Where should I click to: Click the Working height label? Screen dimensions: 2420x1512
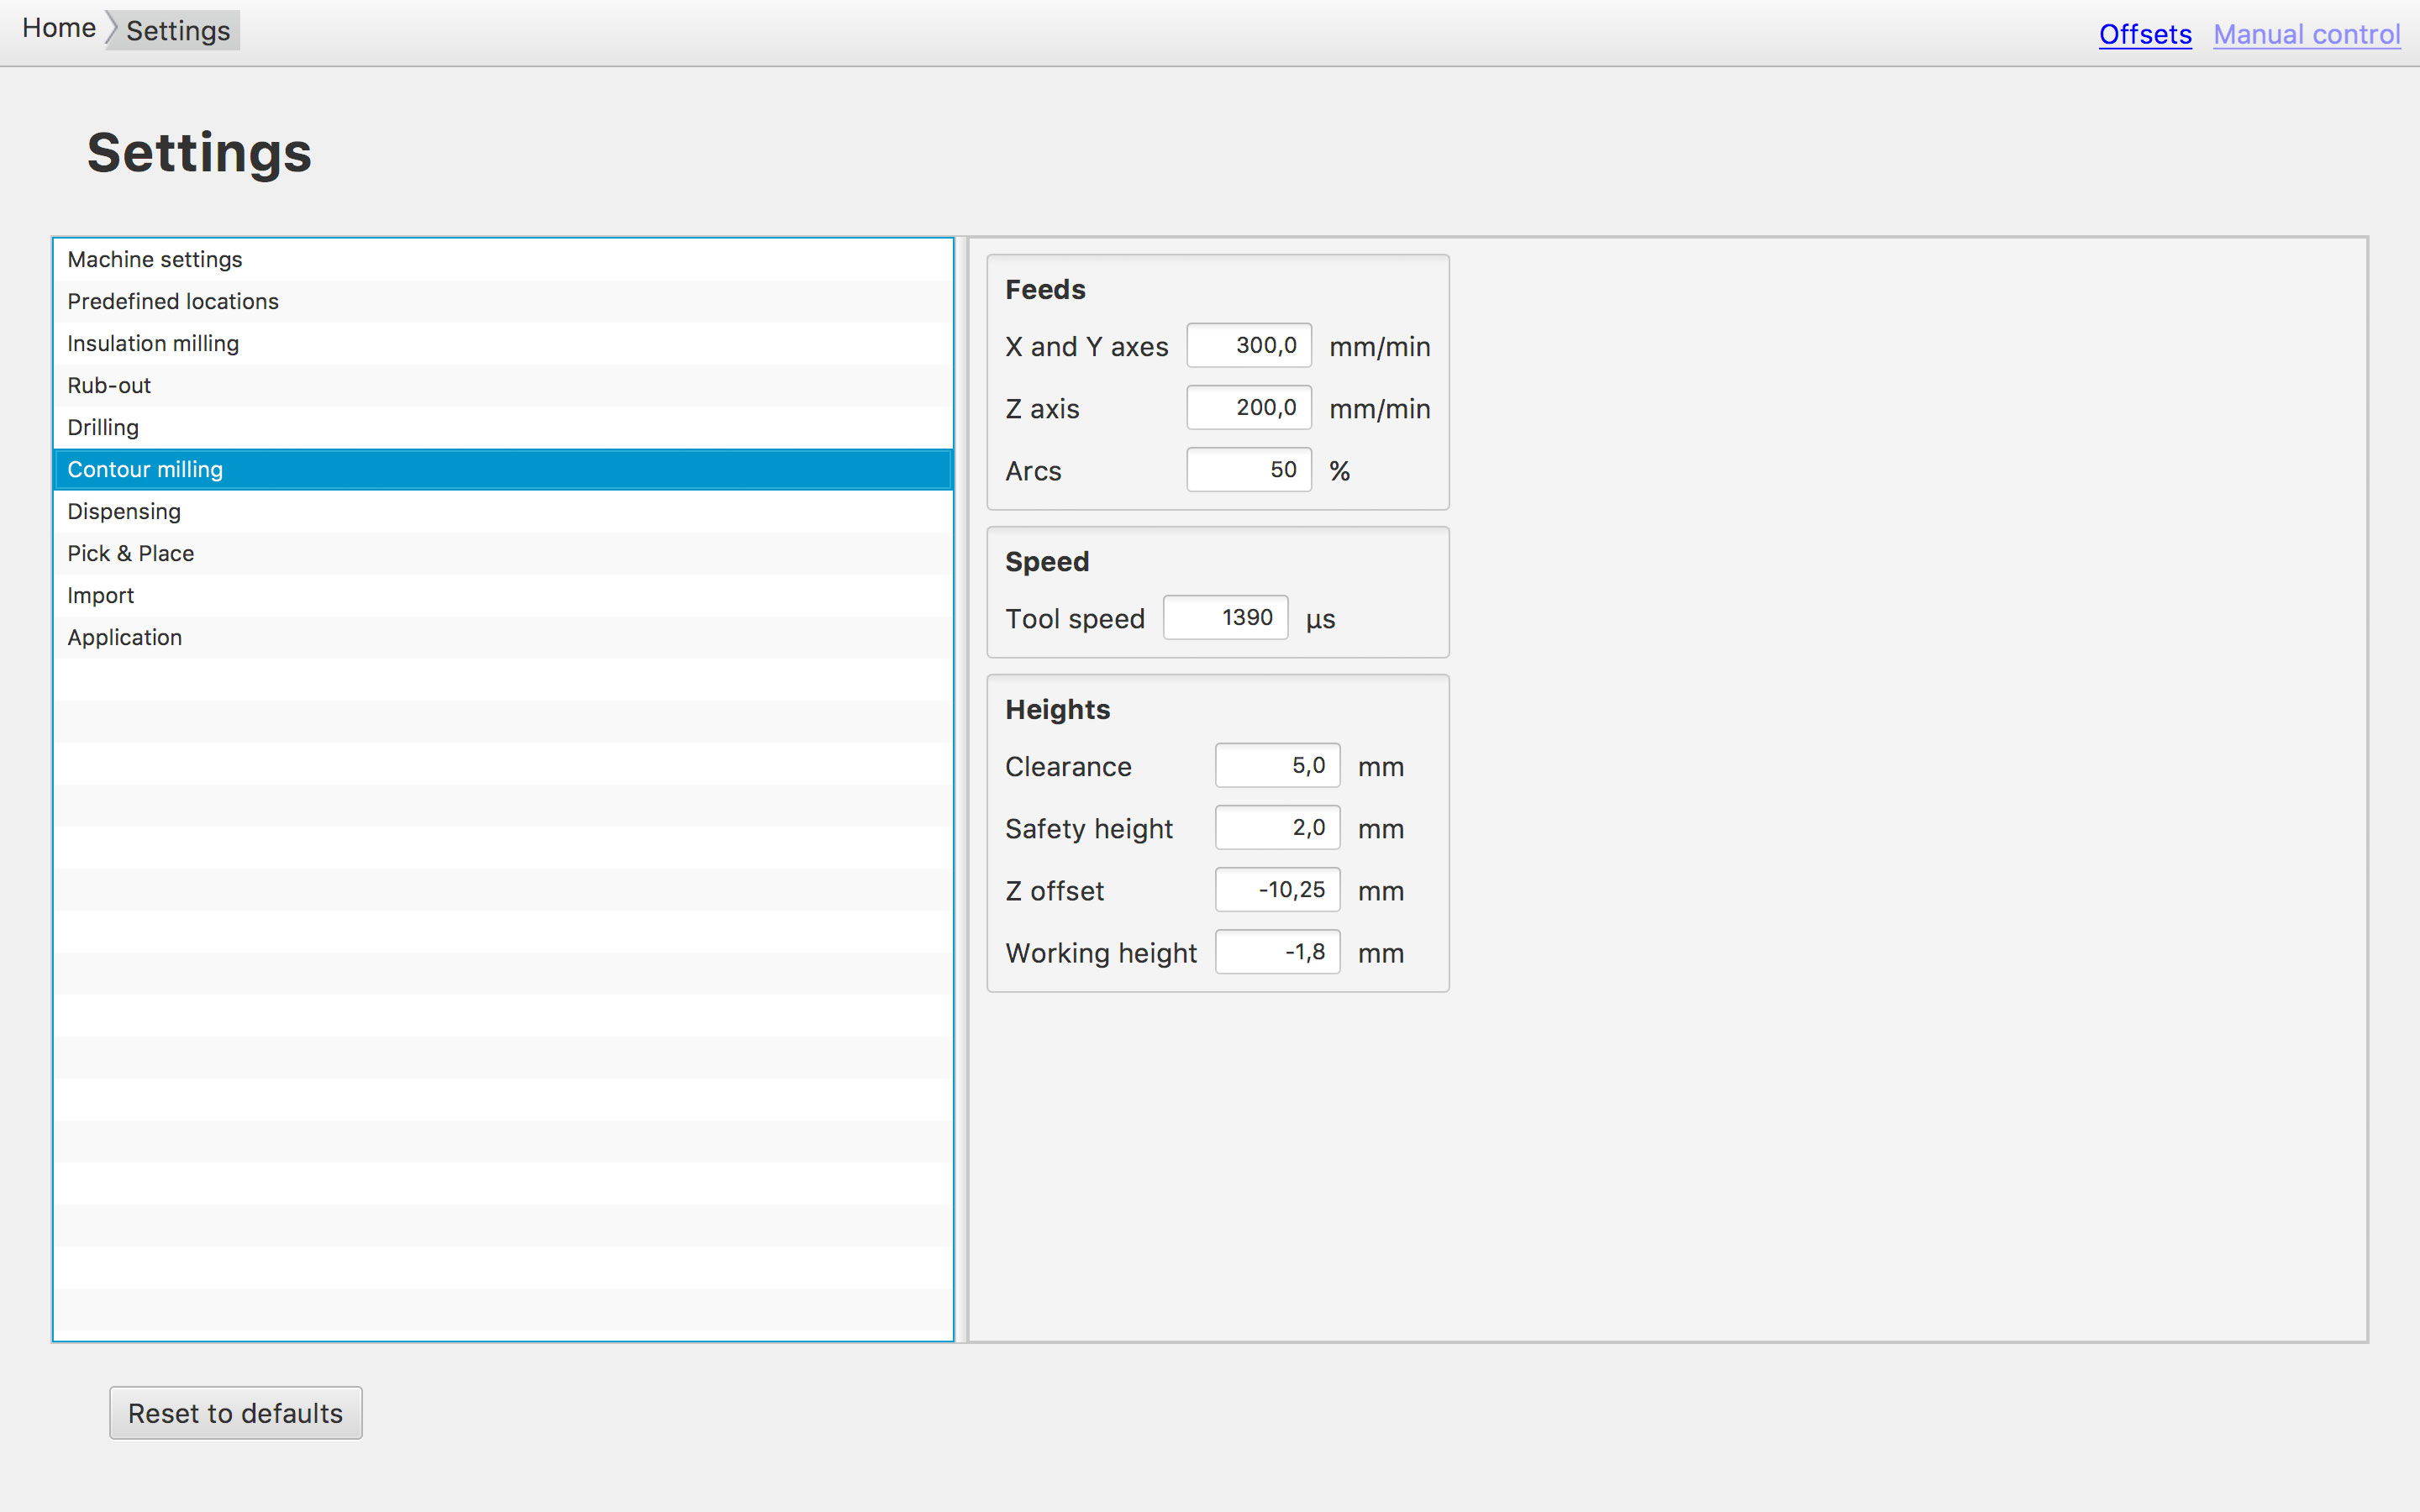click(x=1101, y=953)
